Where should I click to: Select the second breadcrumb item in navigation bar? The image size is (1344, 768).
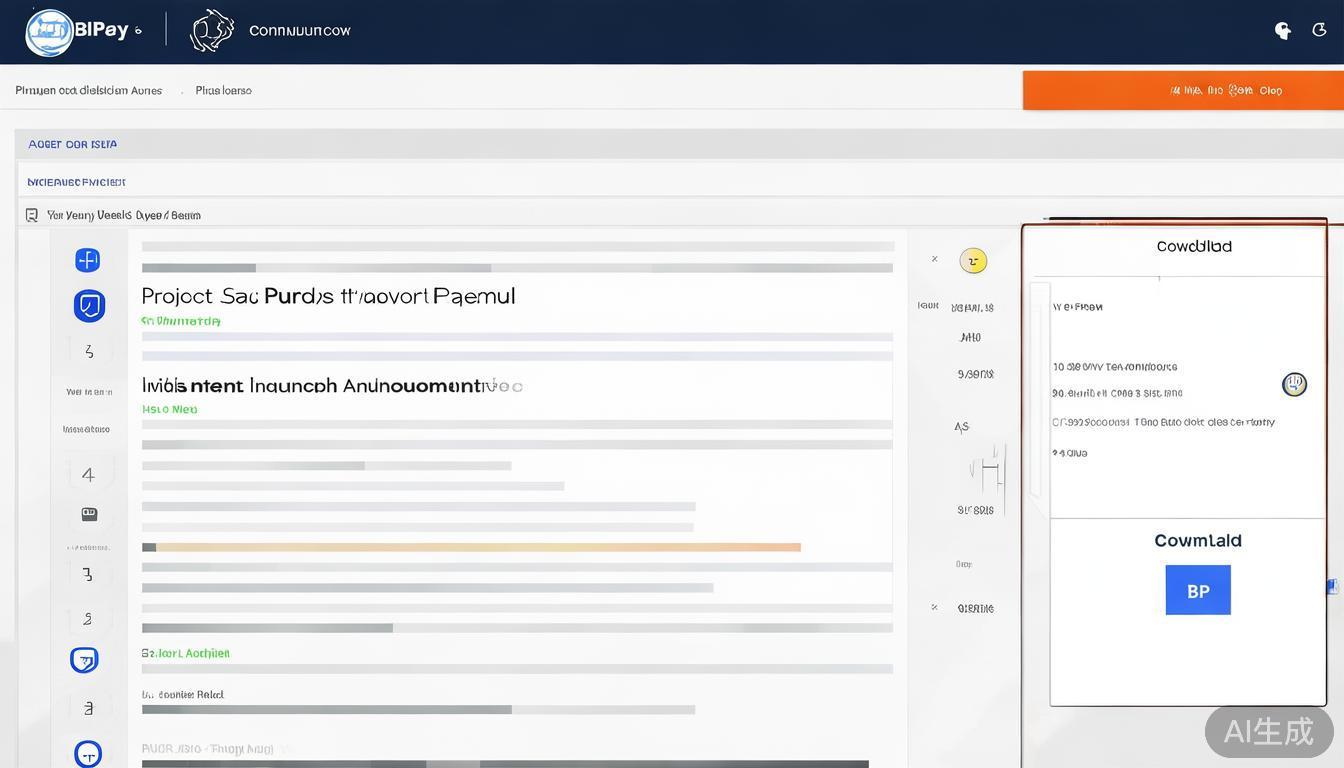[x=223, y=90]
